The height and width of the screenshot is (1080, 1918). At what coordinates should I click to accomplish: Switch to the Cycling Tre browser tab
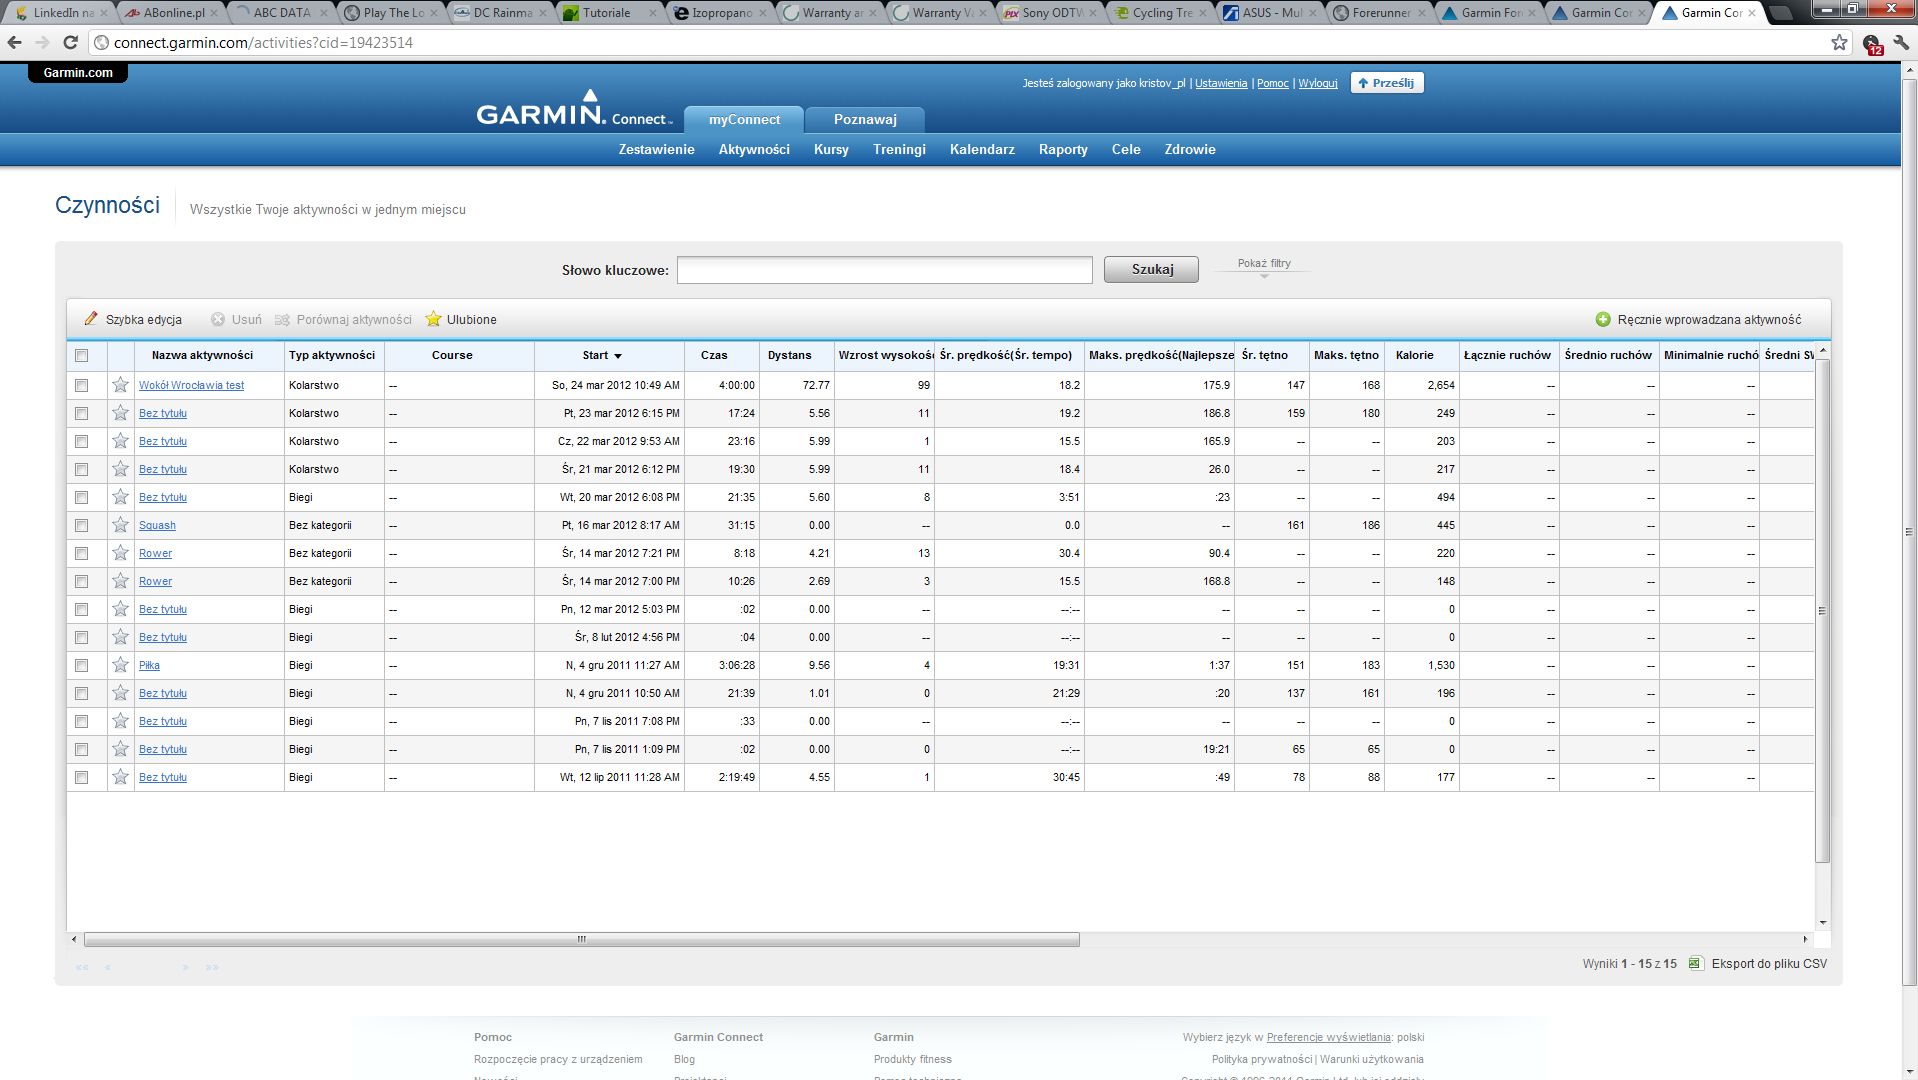point(1160,13)
